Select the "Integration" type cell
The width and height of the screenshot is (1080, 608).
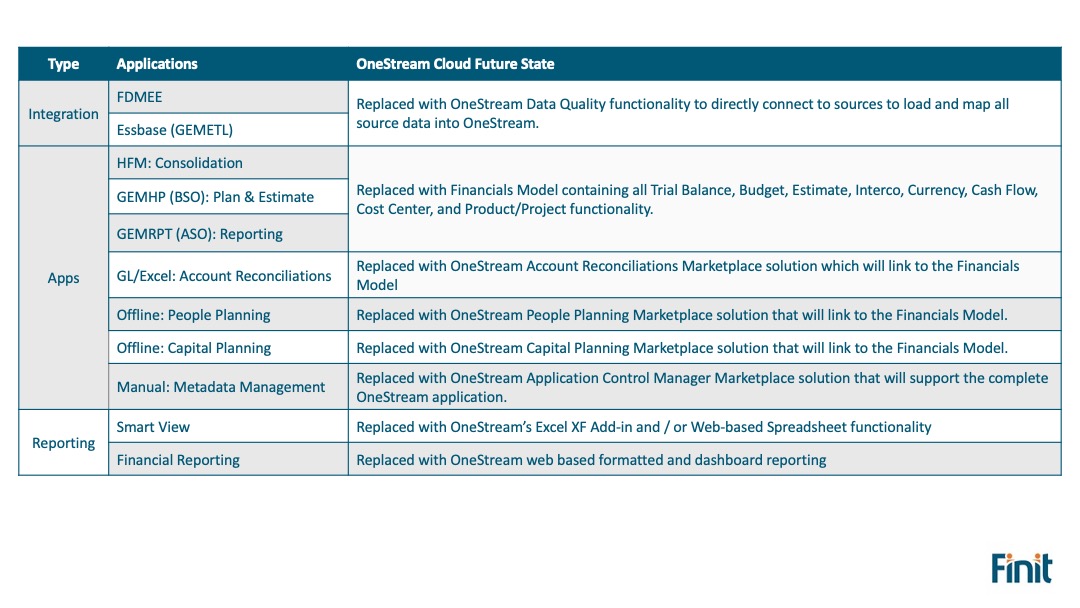pos(63,114)
